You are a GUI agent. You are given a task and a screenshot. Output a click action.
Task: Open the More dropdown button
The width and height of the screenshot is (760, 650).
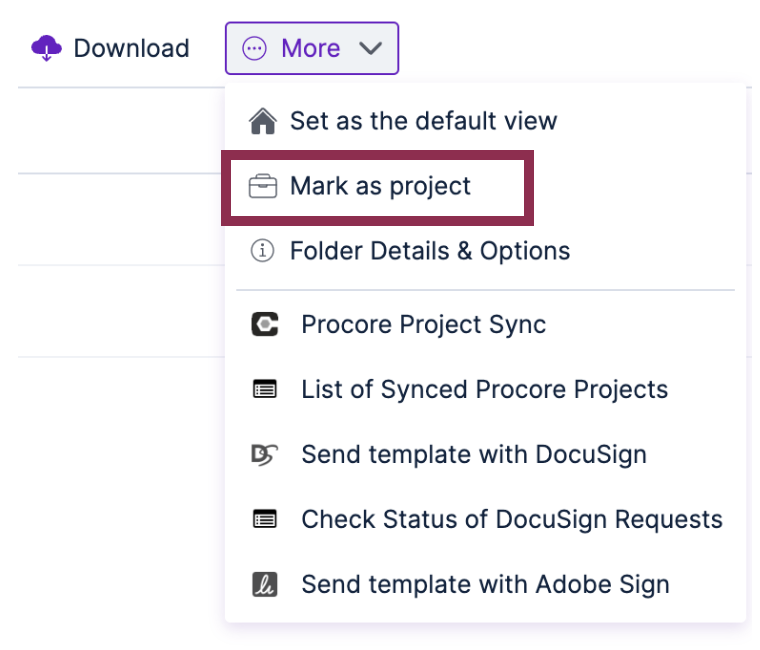pyautogui.click(x=312, y=48)
